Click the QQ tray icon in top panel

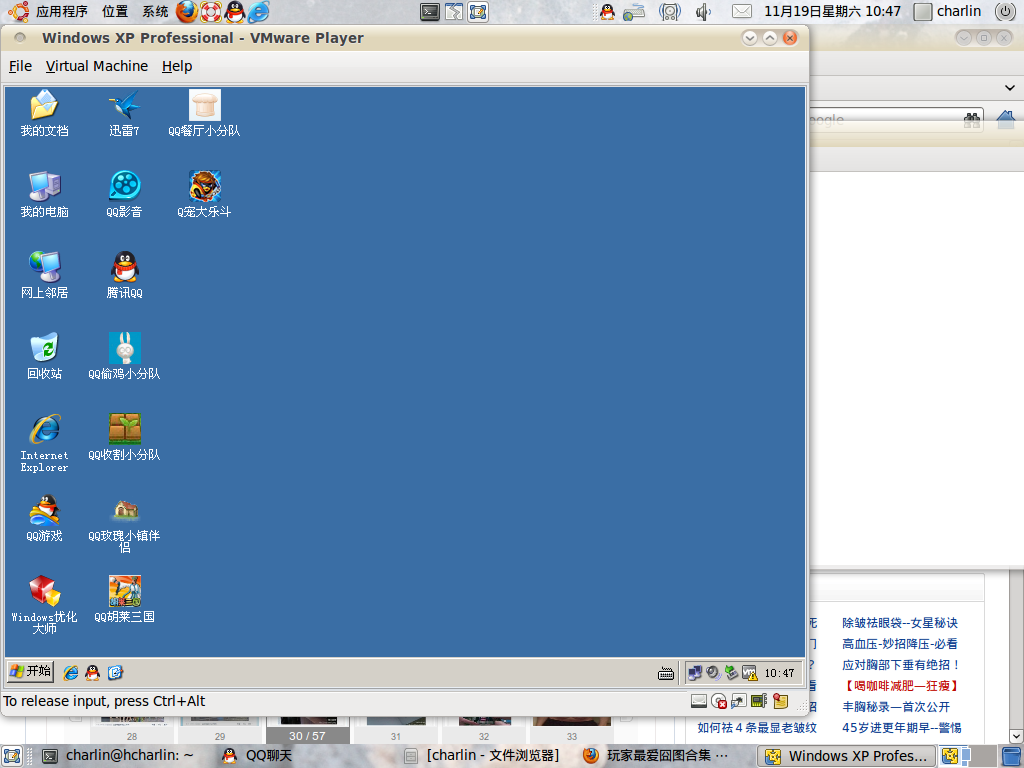pos(607,11)
